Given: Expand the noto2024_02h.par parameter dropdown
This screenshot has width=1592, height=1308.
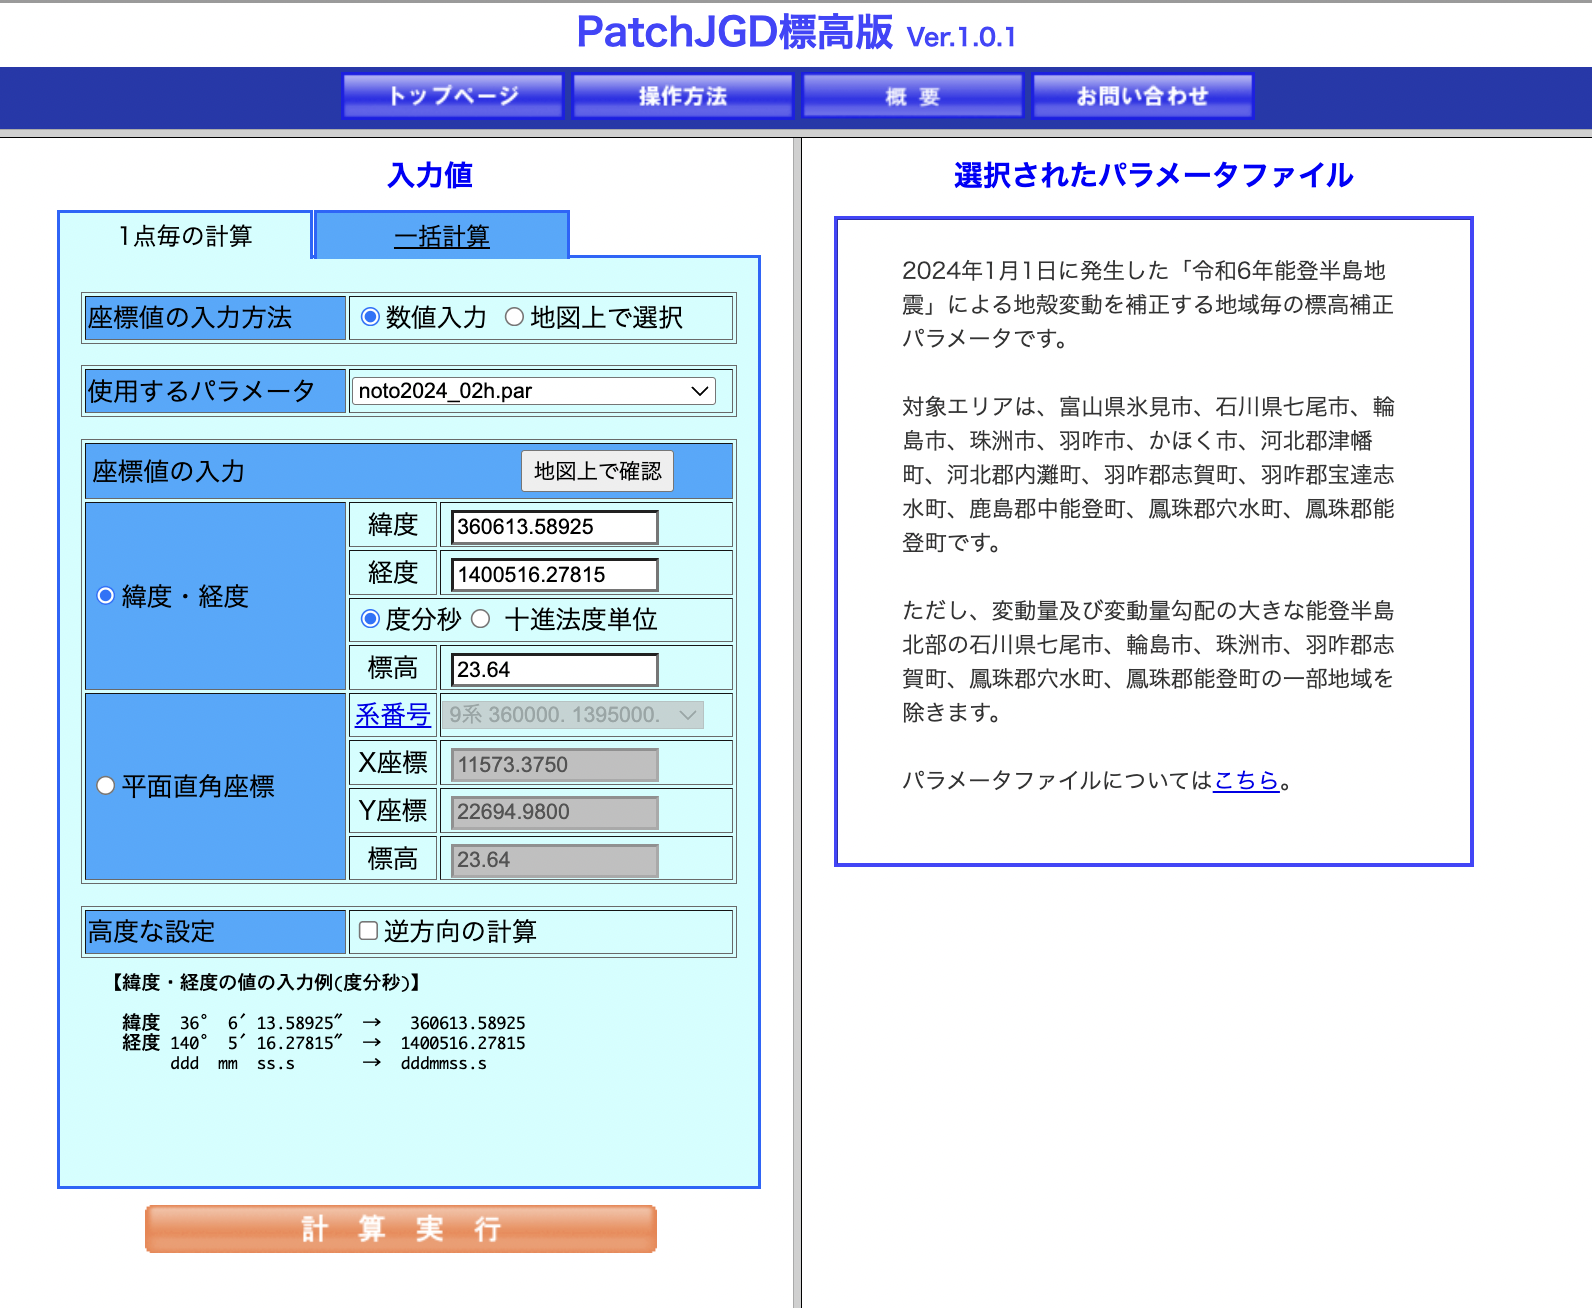Looking at the screenshot, I should coord(533,391).
